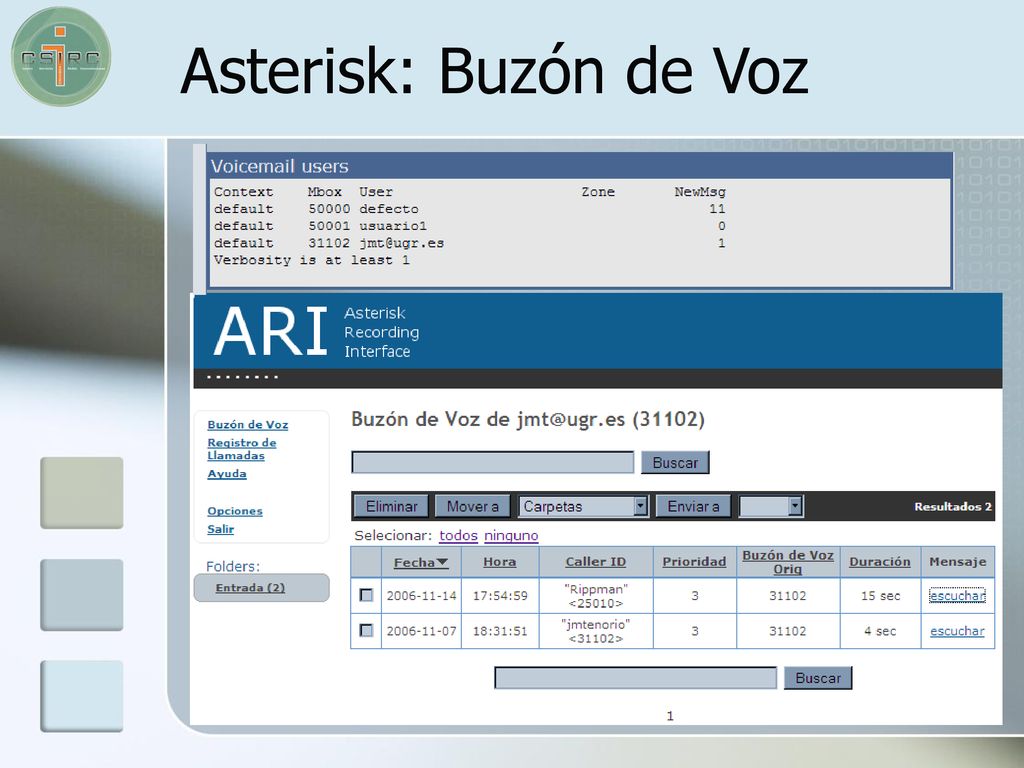Focus the top search input field
This screenshot has width=1024, height=768.
tap(492, 462)
